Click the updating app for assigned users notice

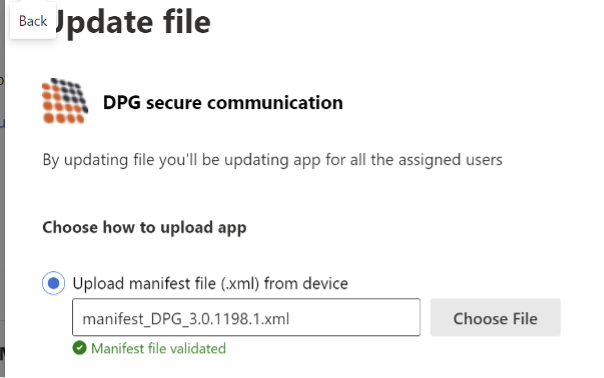tap(272, 160)
